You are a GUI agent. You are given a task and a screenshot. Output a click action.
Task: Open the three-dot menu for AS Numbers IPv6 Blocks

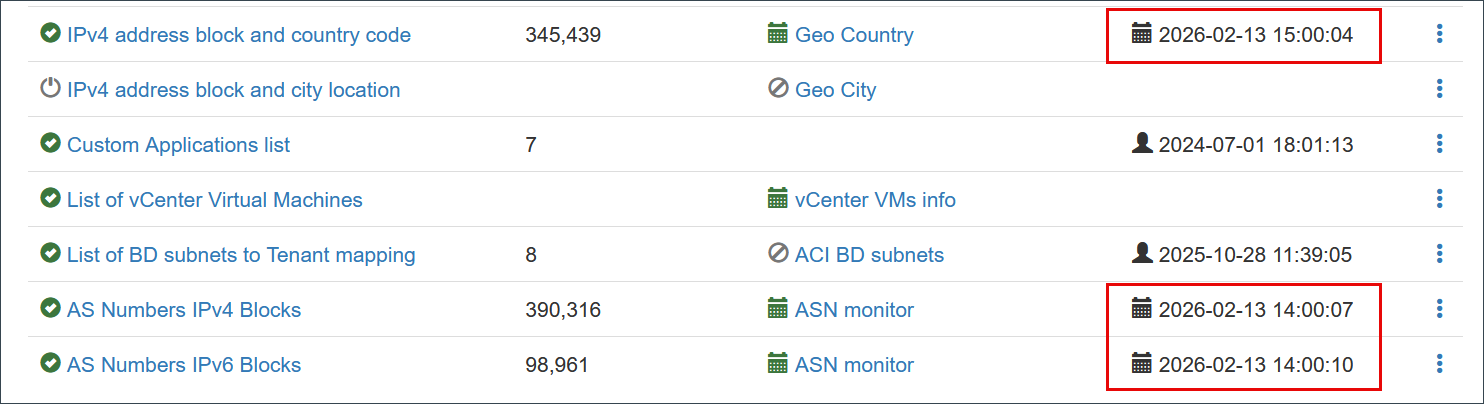coord(1439,364)
